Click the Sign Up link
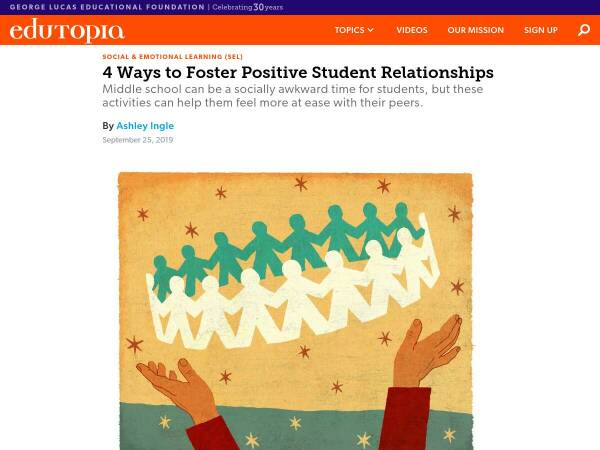The image size is (600, 450). 541,30
